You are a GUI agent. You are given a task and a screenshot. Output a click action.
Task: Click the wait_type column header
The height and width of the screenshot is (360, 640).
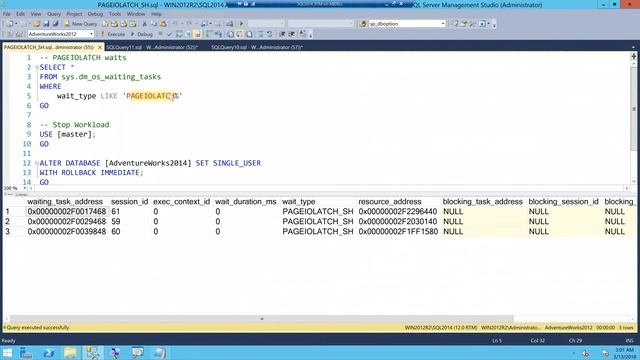[299, 202]
